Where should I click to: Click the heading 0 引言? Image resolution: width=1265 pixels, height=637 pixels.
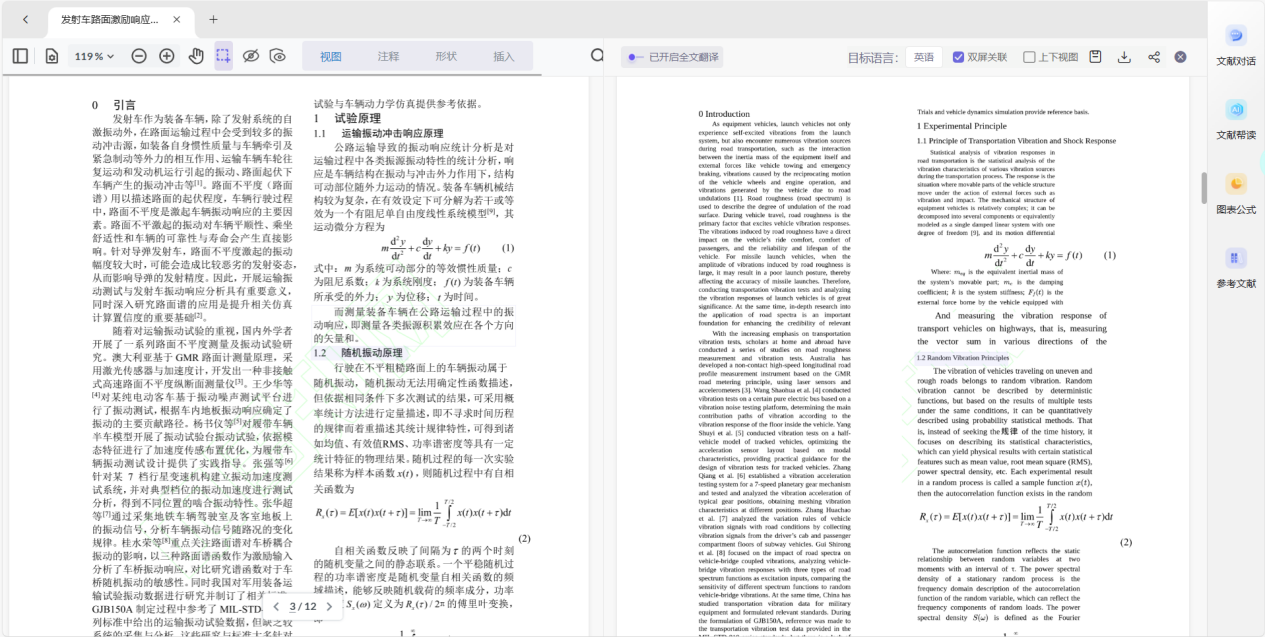(114, 105)
